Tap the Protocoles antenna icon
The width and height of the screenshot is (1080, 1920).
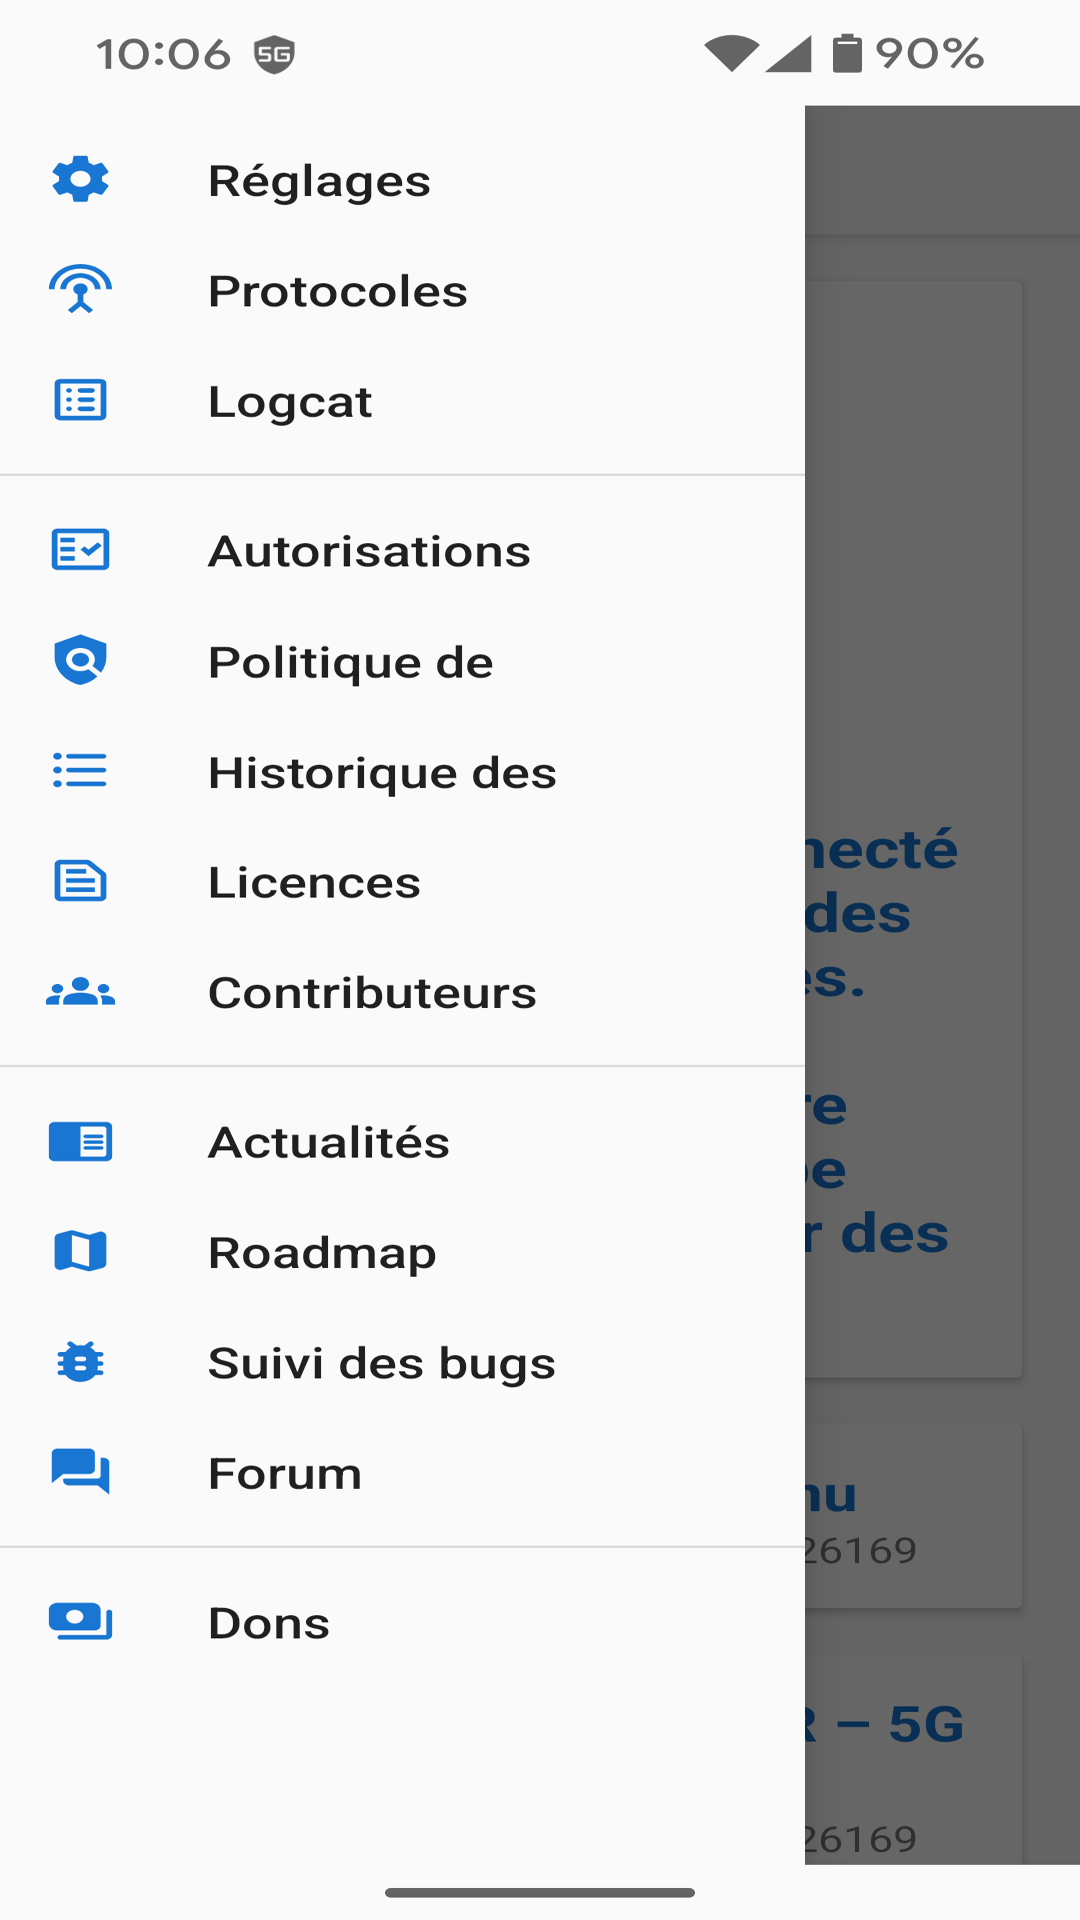80,291
